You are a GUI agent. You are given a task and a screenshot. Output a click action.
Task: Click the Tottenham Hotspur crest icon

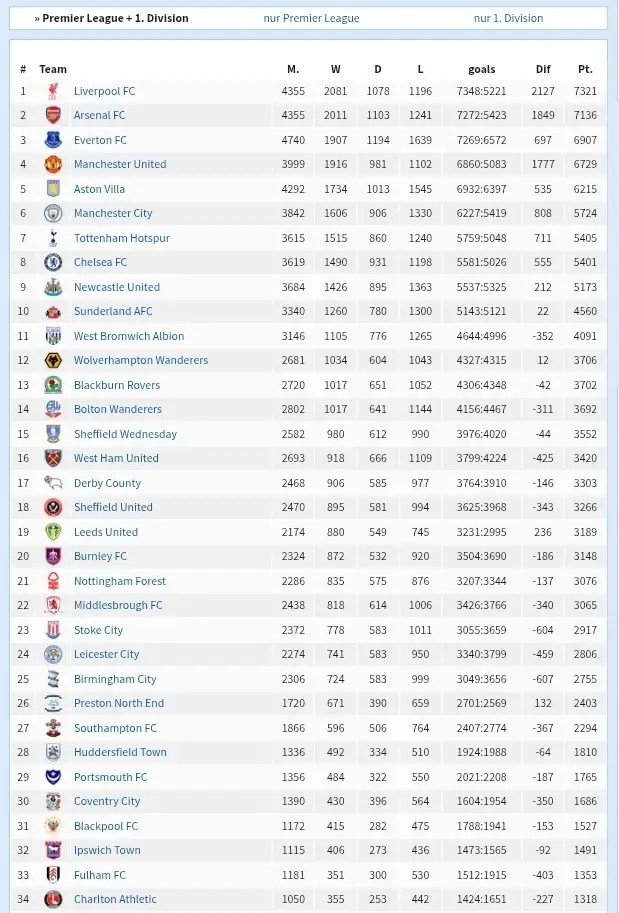pyautogui.click(x=53, y=238)
